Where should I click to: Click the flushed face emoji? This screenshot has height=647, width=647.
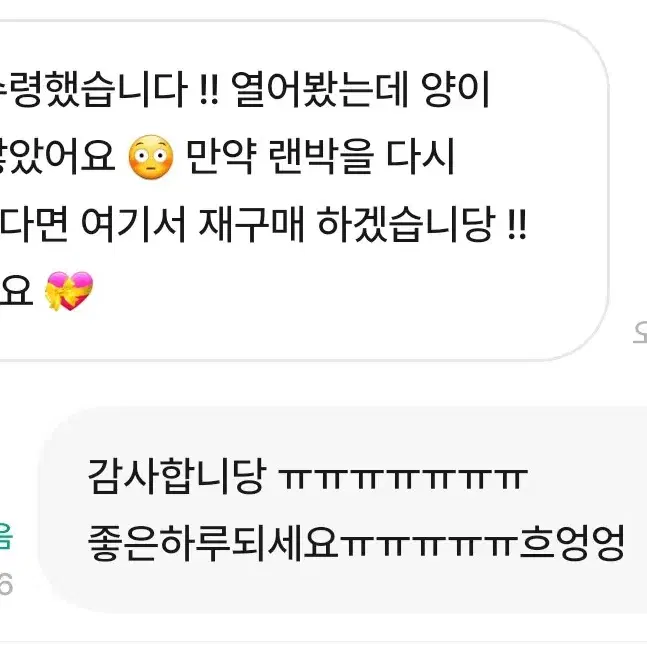click(151, 156)
